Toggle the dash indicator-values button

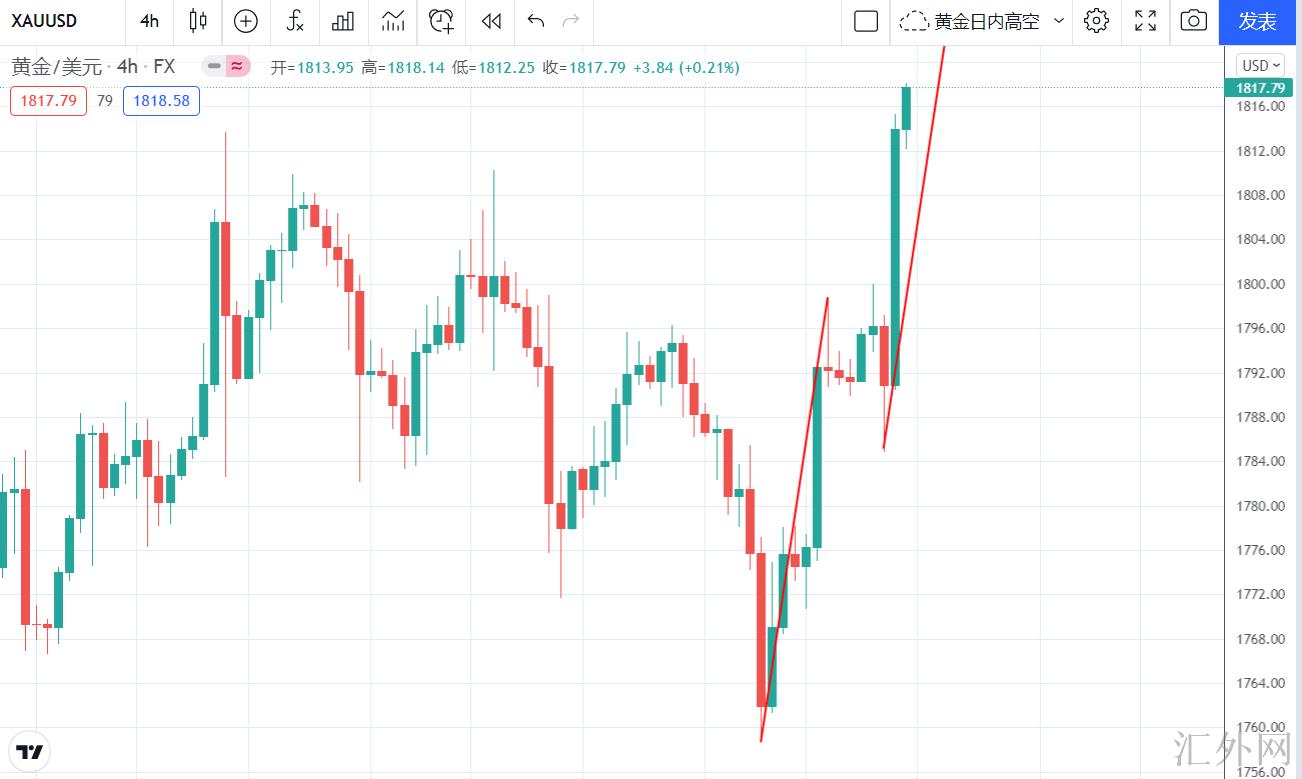214,67
